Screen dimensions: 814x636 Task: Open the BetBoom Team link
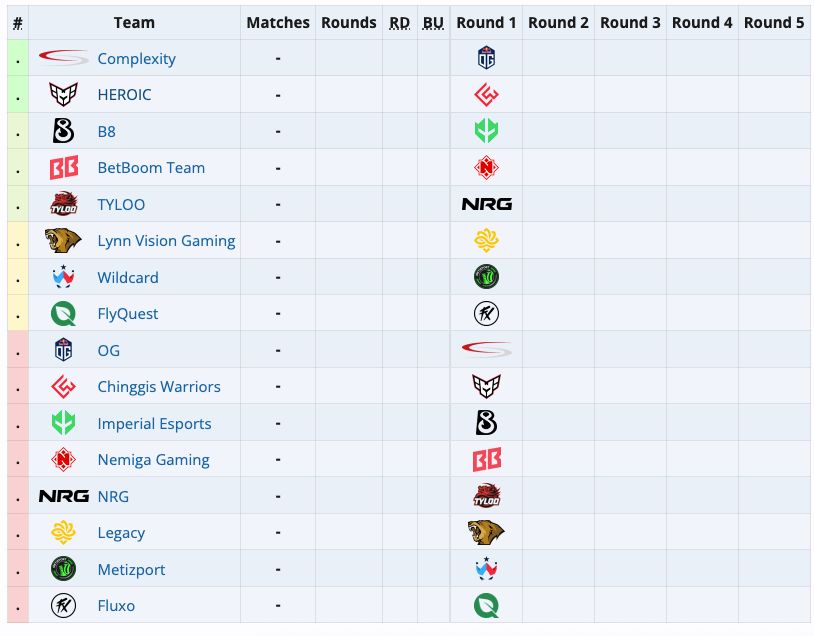click(x=151, y=168)
